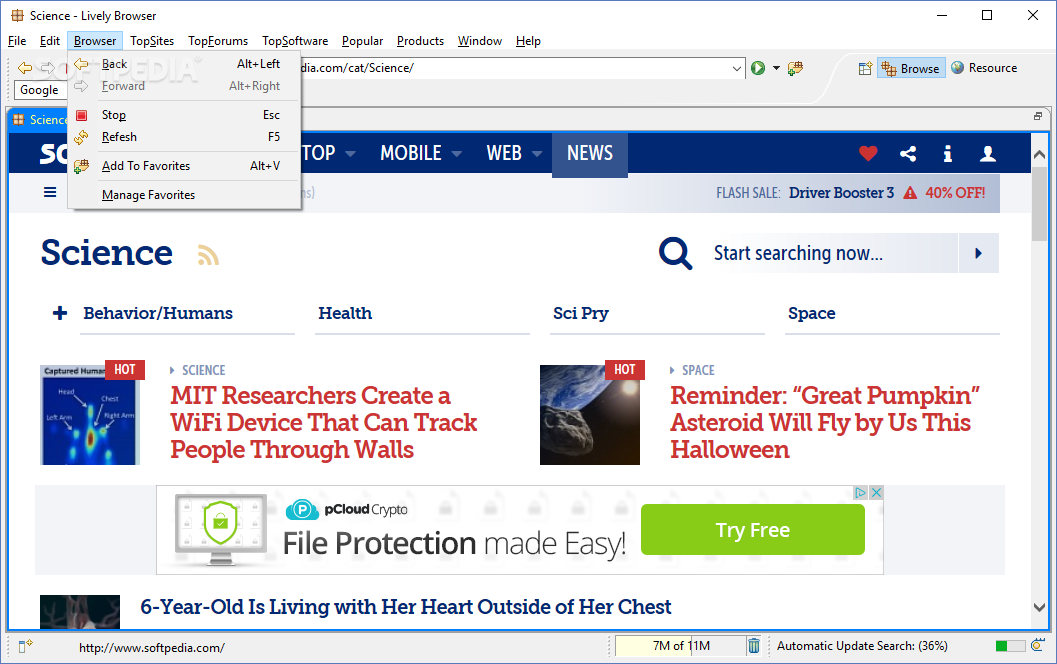Switch to Resource mode
This screenshot has height=664, width=1057.
(x=984, y=68)
